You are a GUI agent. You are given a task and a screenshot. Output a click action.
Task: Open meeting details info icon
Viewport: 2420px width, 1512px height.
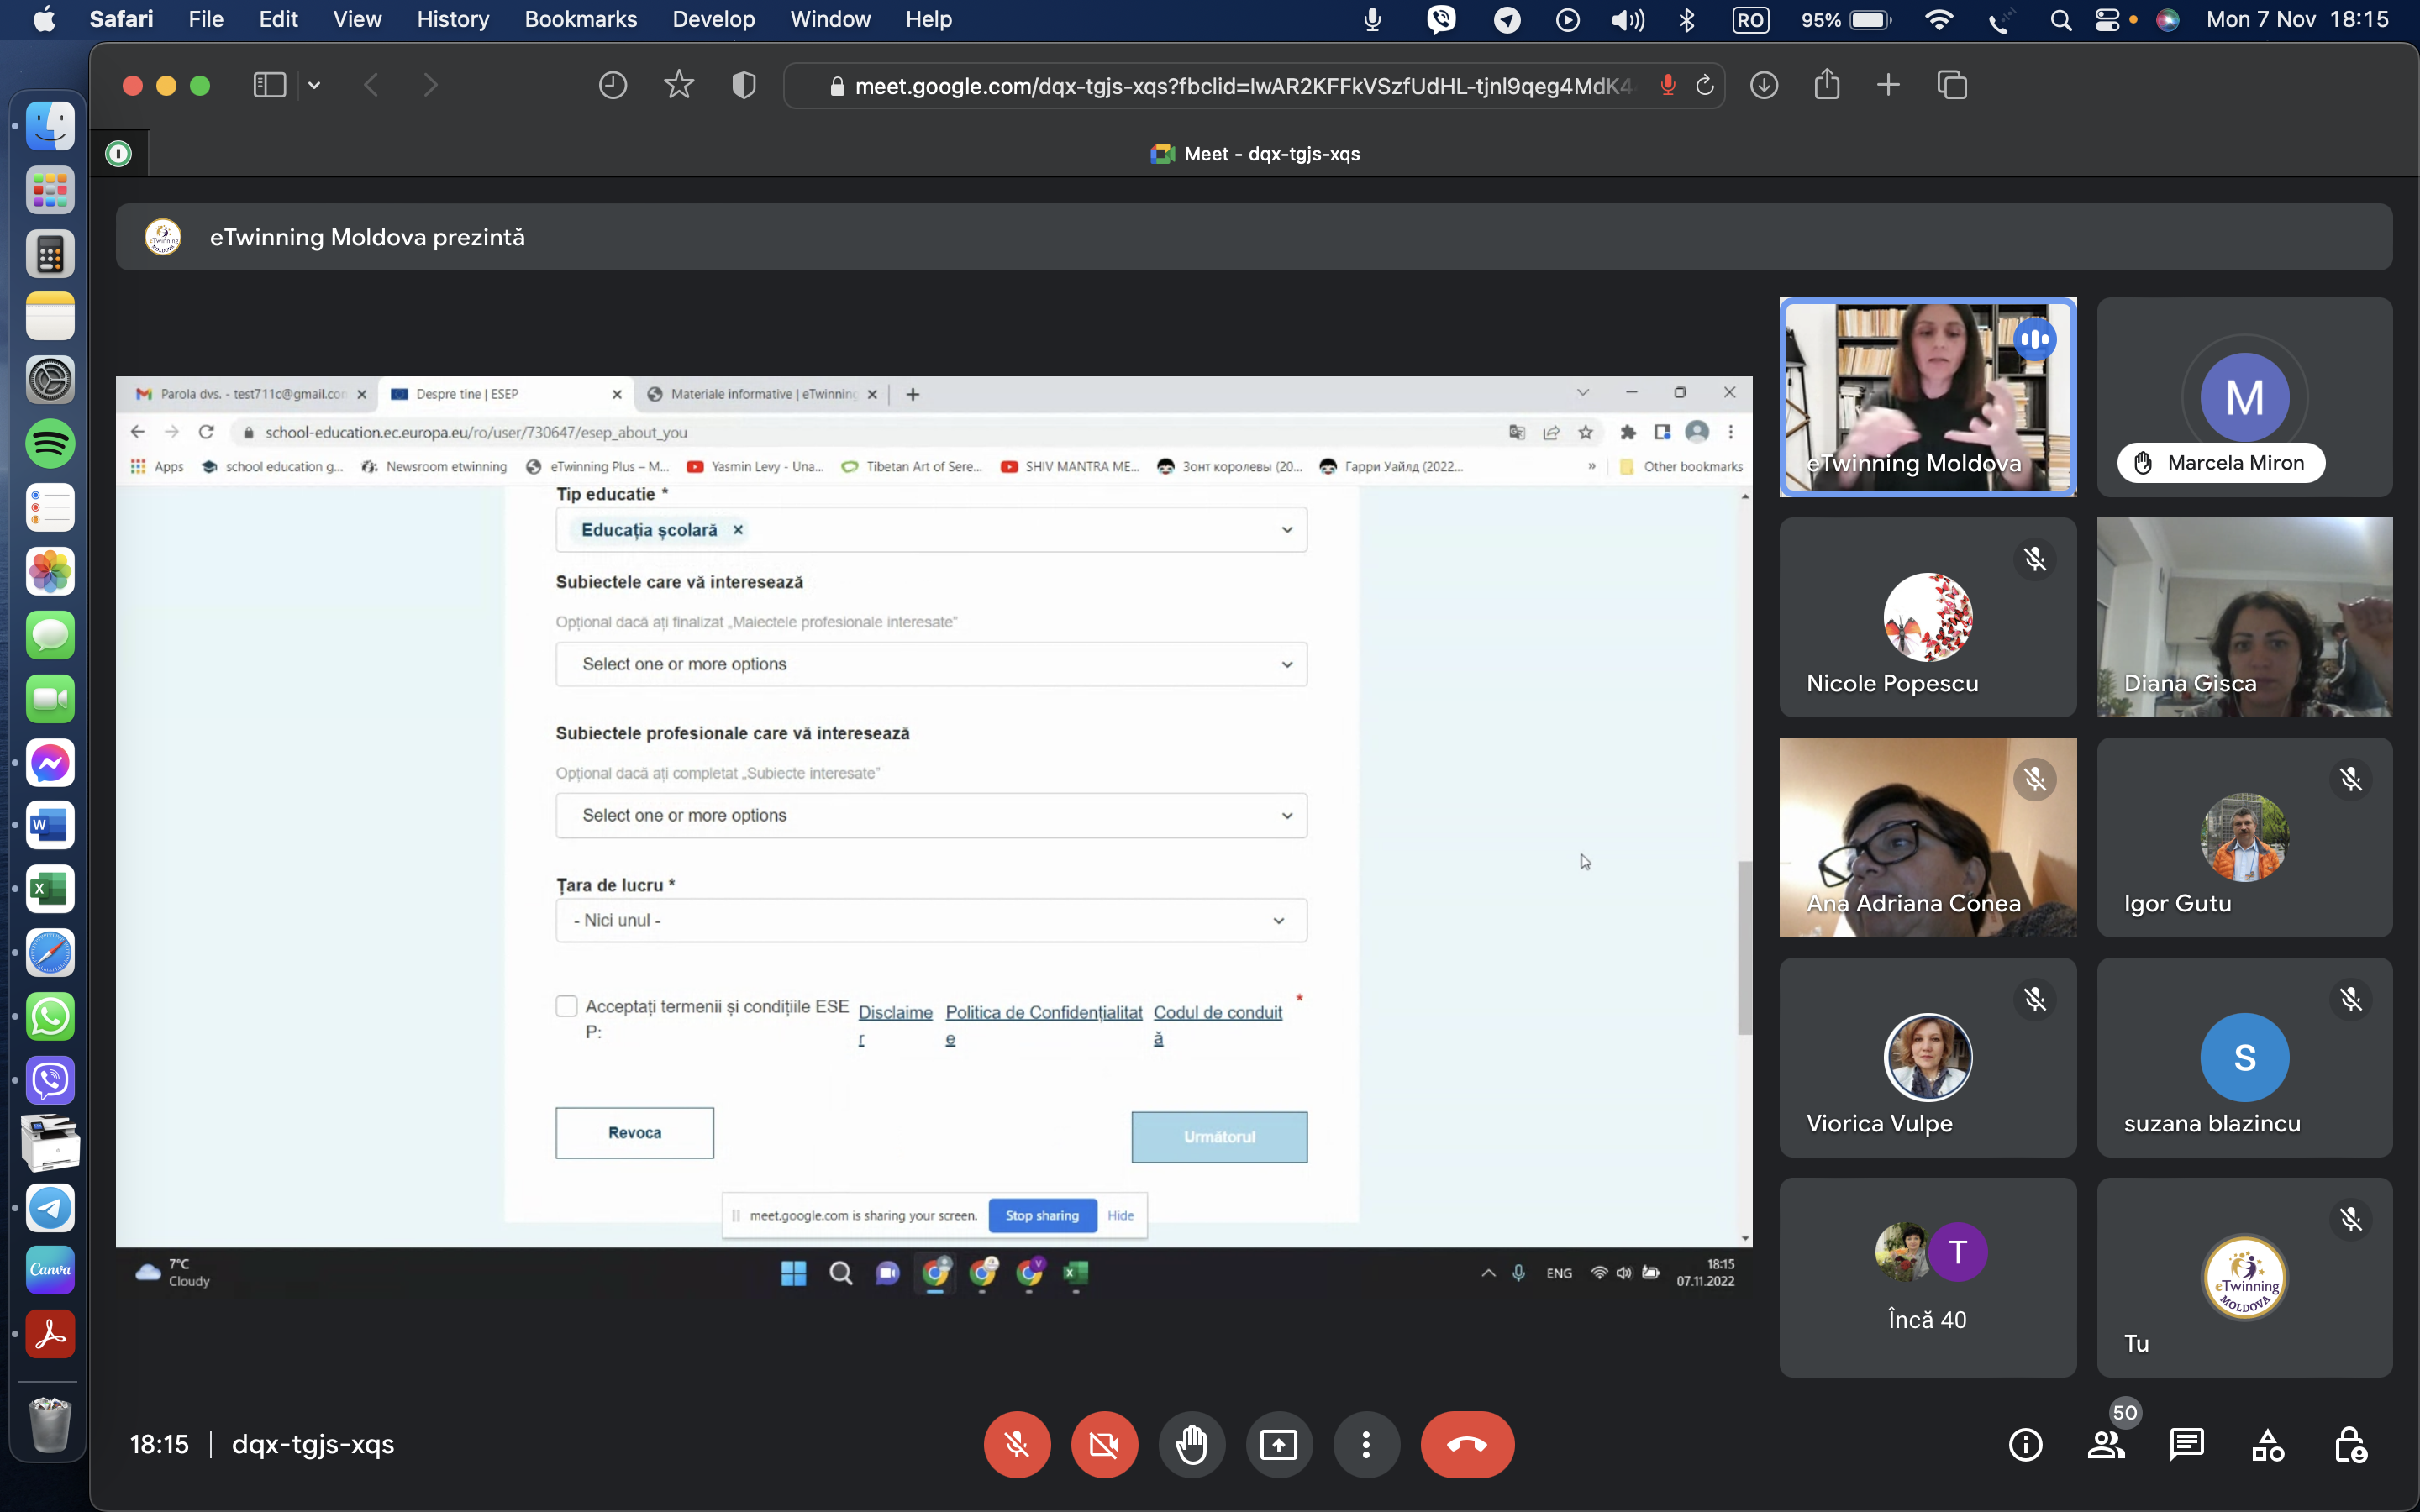coord(2025,1445)
